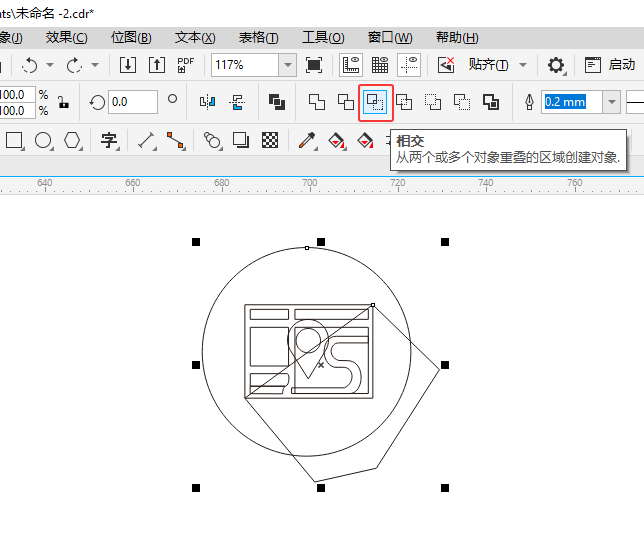Click the upper scale percentage field 100.0
The image size is (644, 552).
pyautogui.click(x=17, y=94)
